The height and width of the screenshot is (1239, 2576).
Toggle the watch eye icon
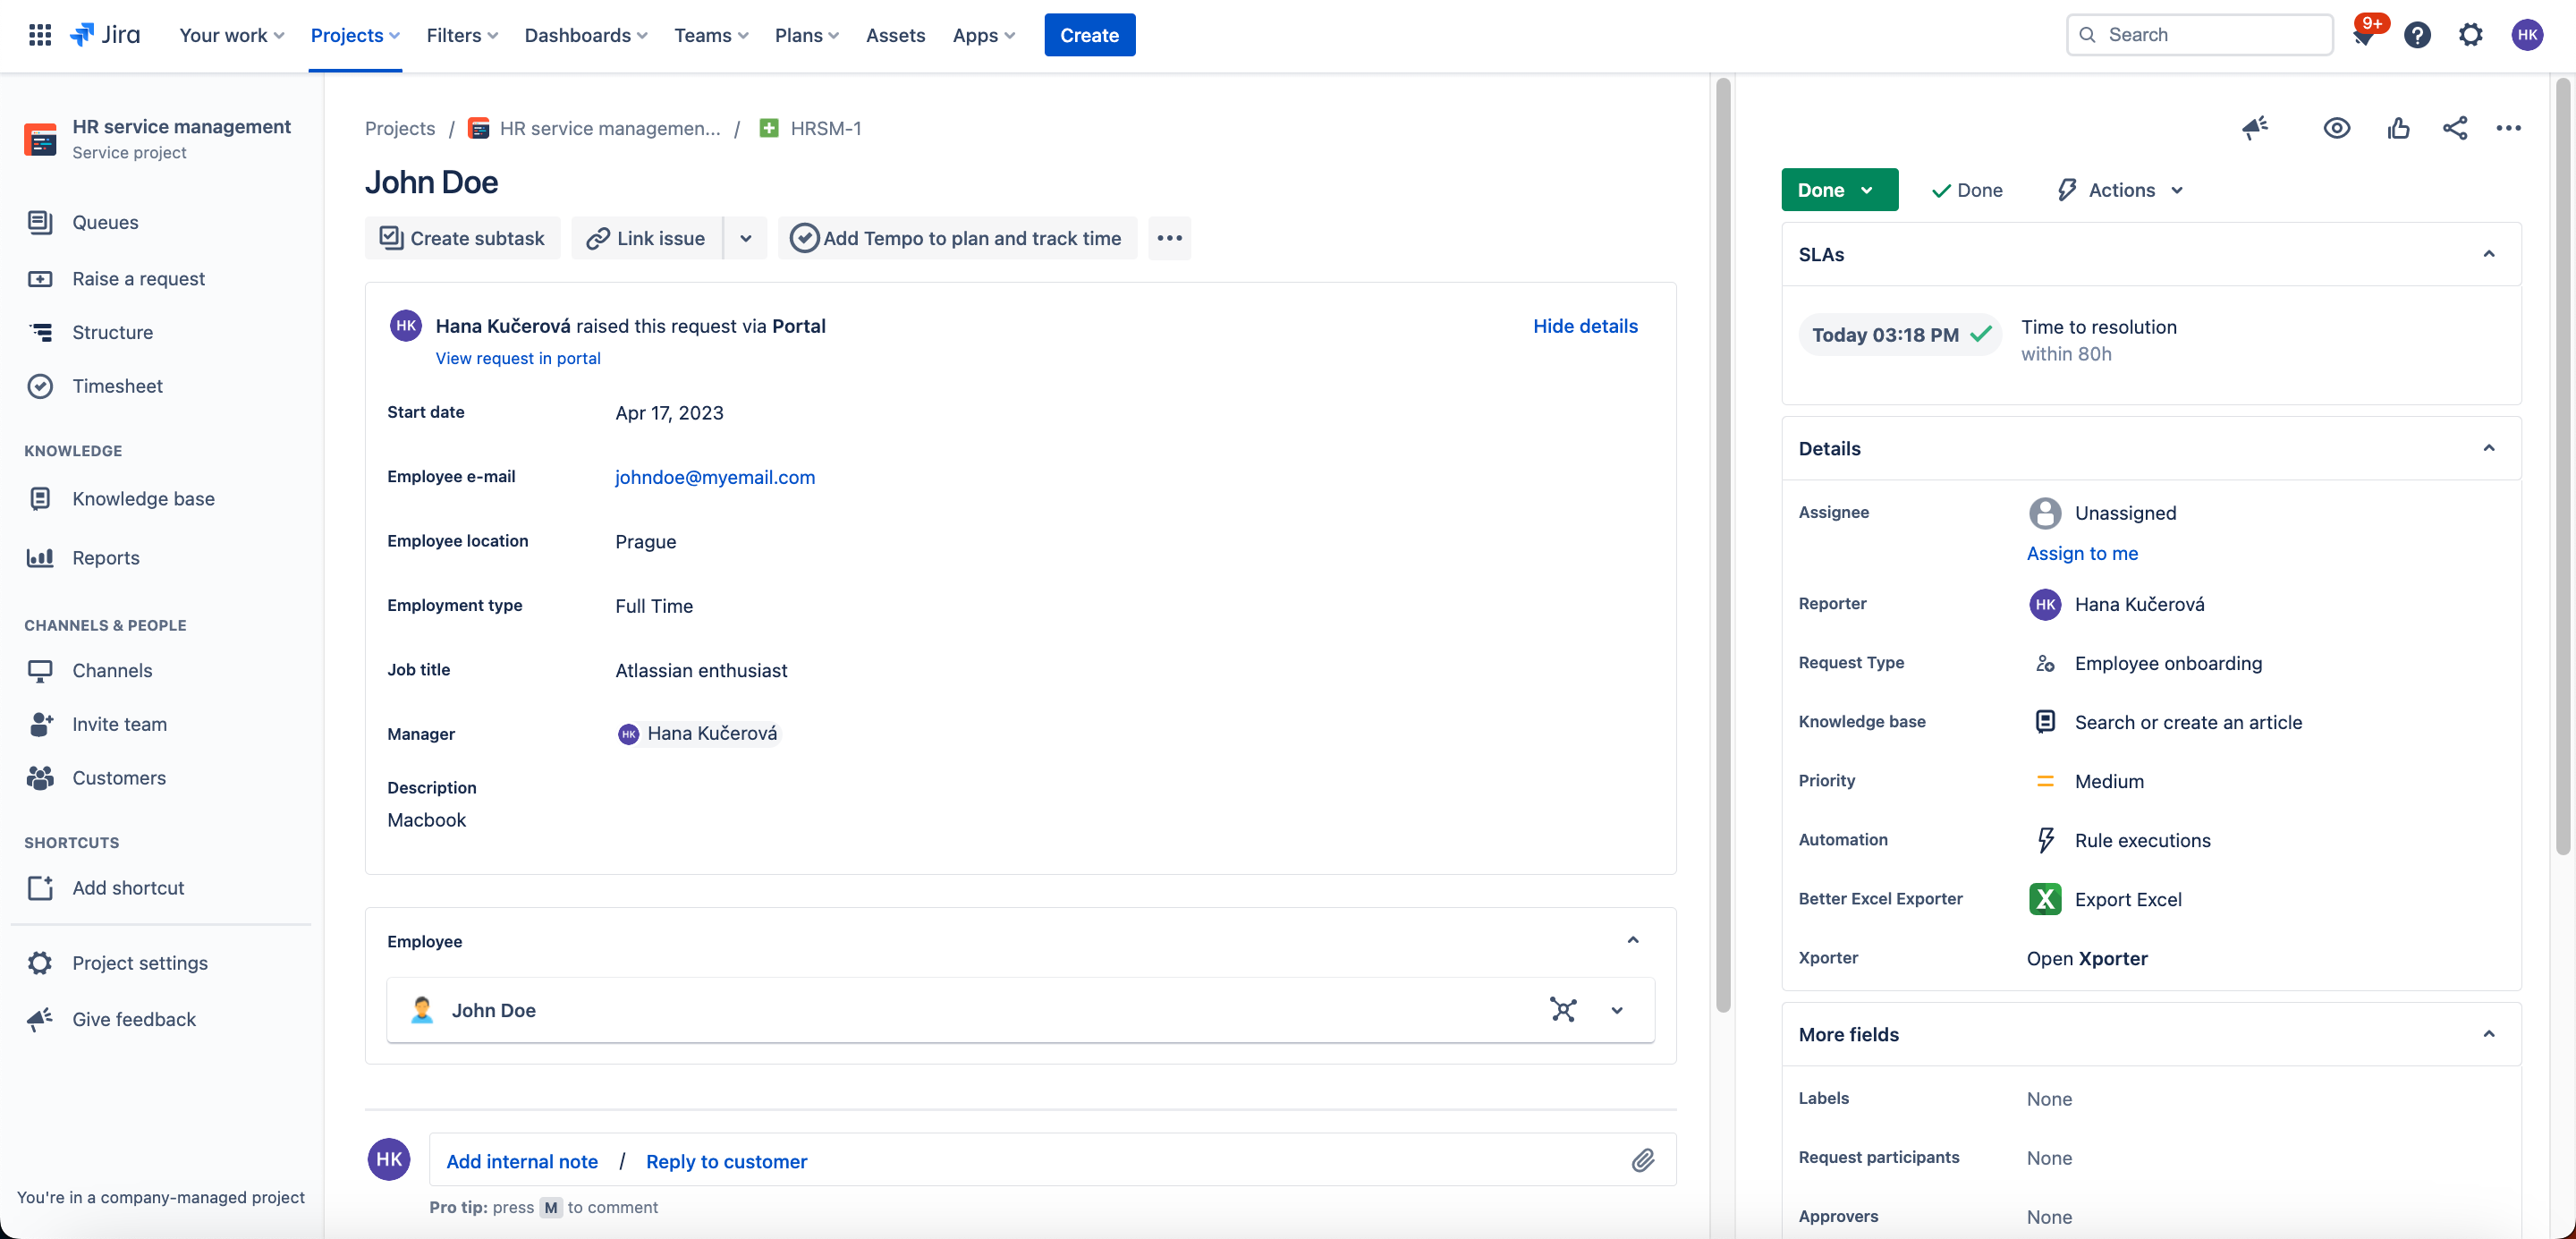coord(2336,128)
